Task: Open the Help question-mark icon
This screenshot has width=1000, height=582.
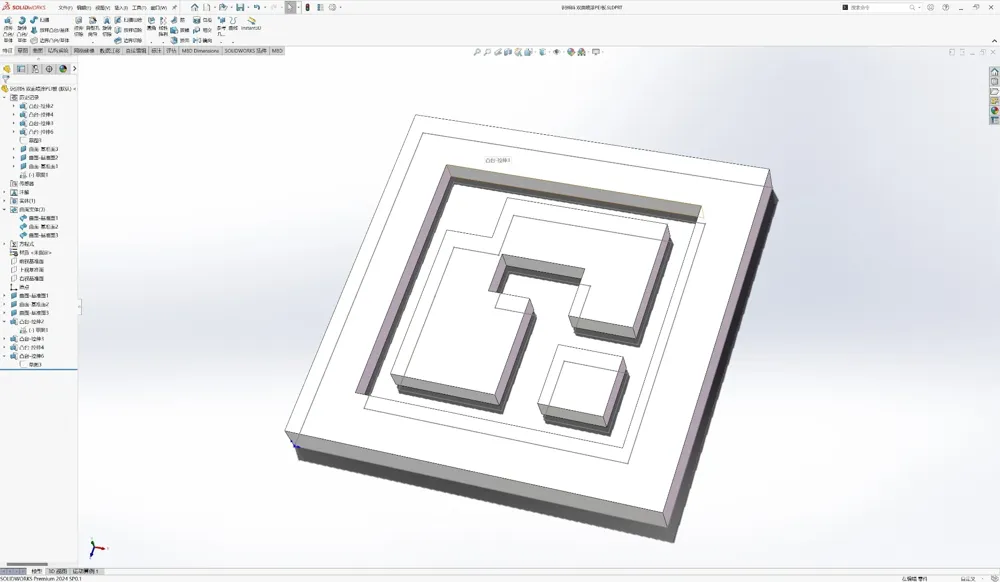Action: tap(946, 8)
